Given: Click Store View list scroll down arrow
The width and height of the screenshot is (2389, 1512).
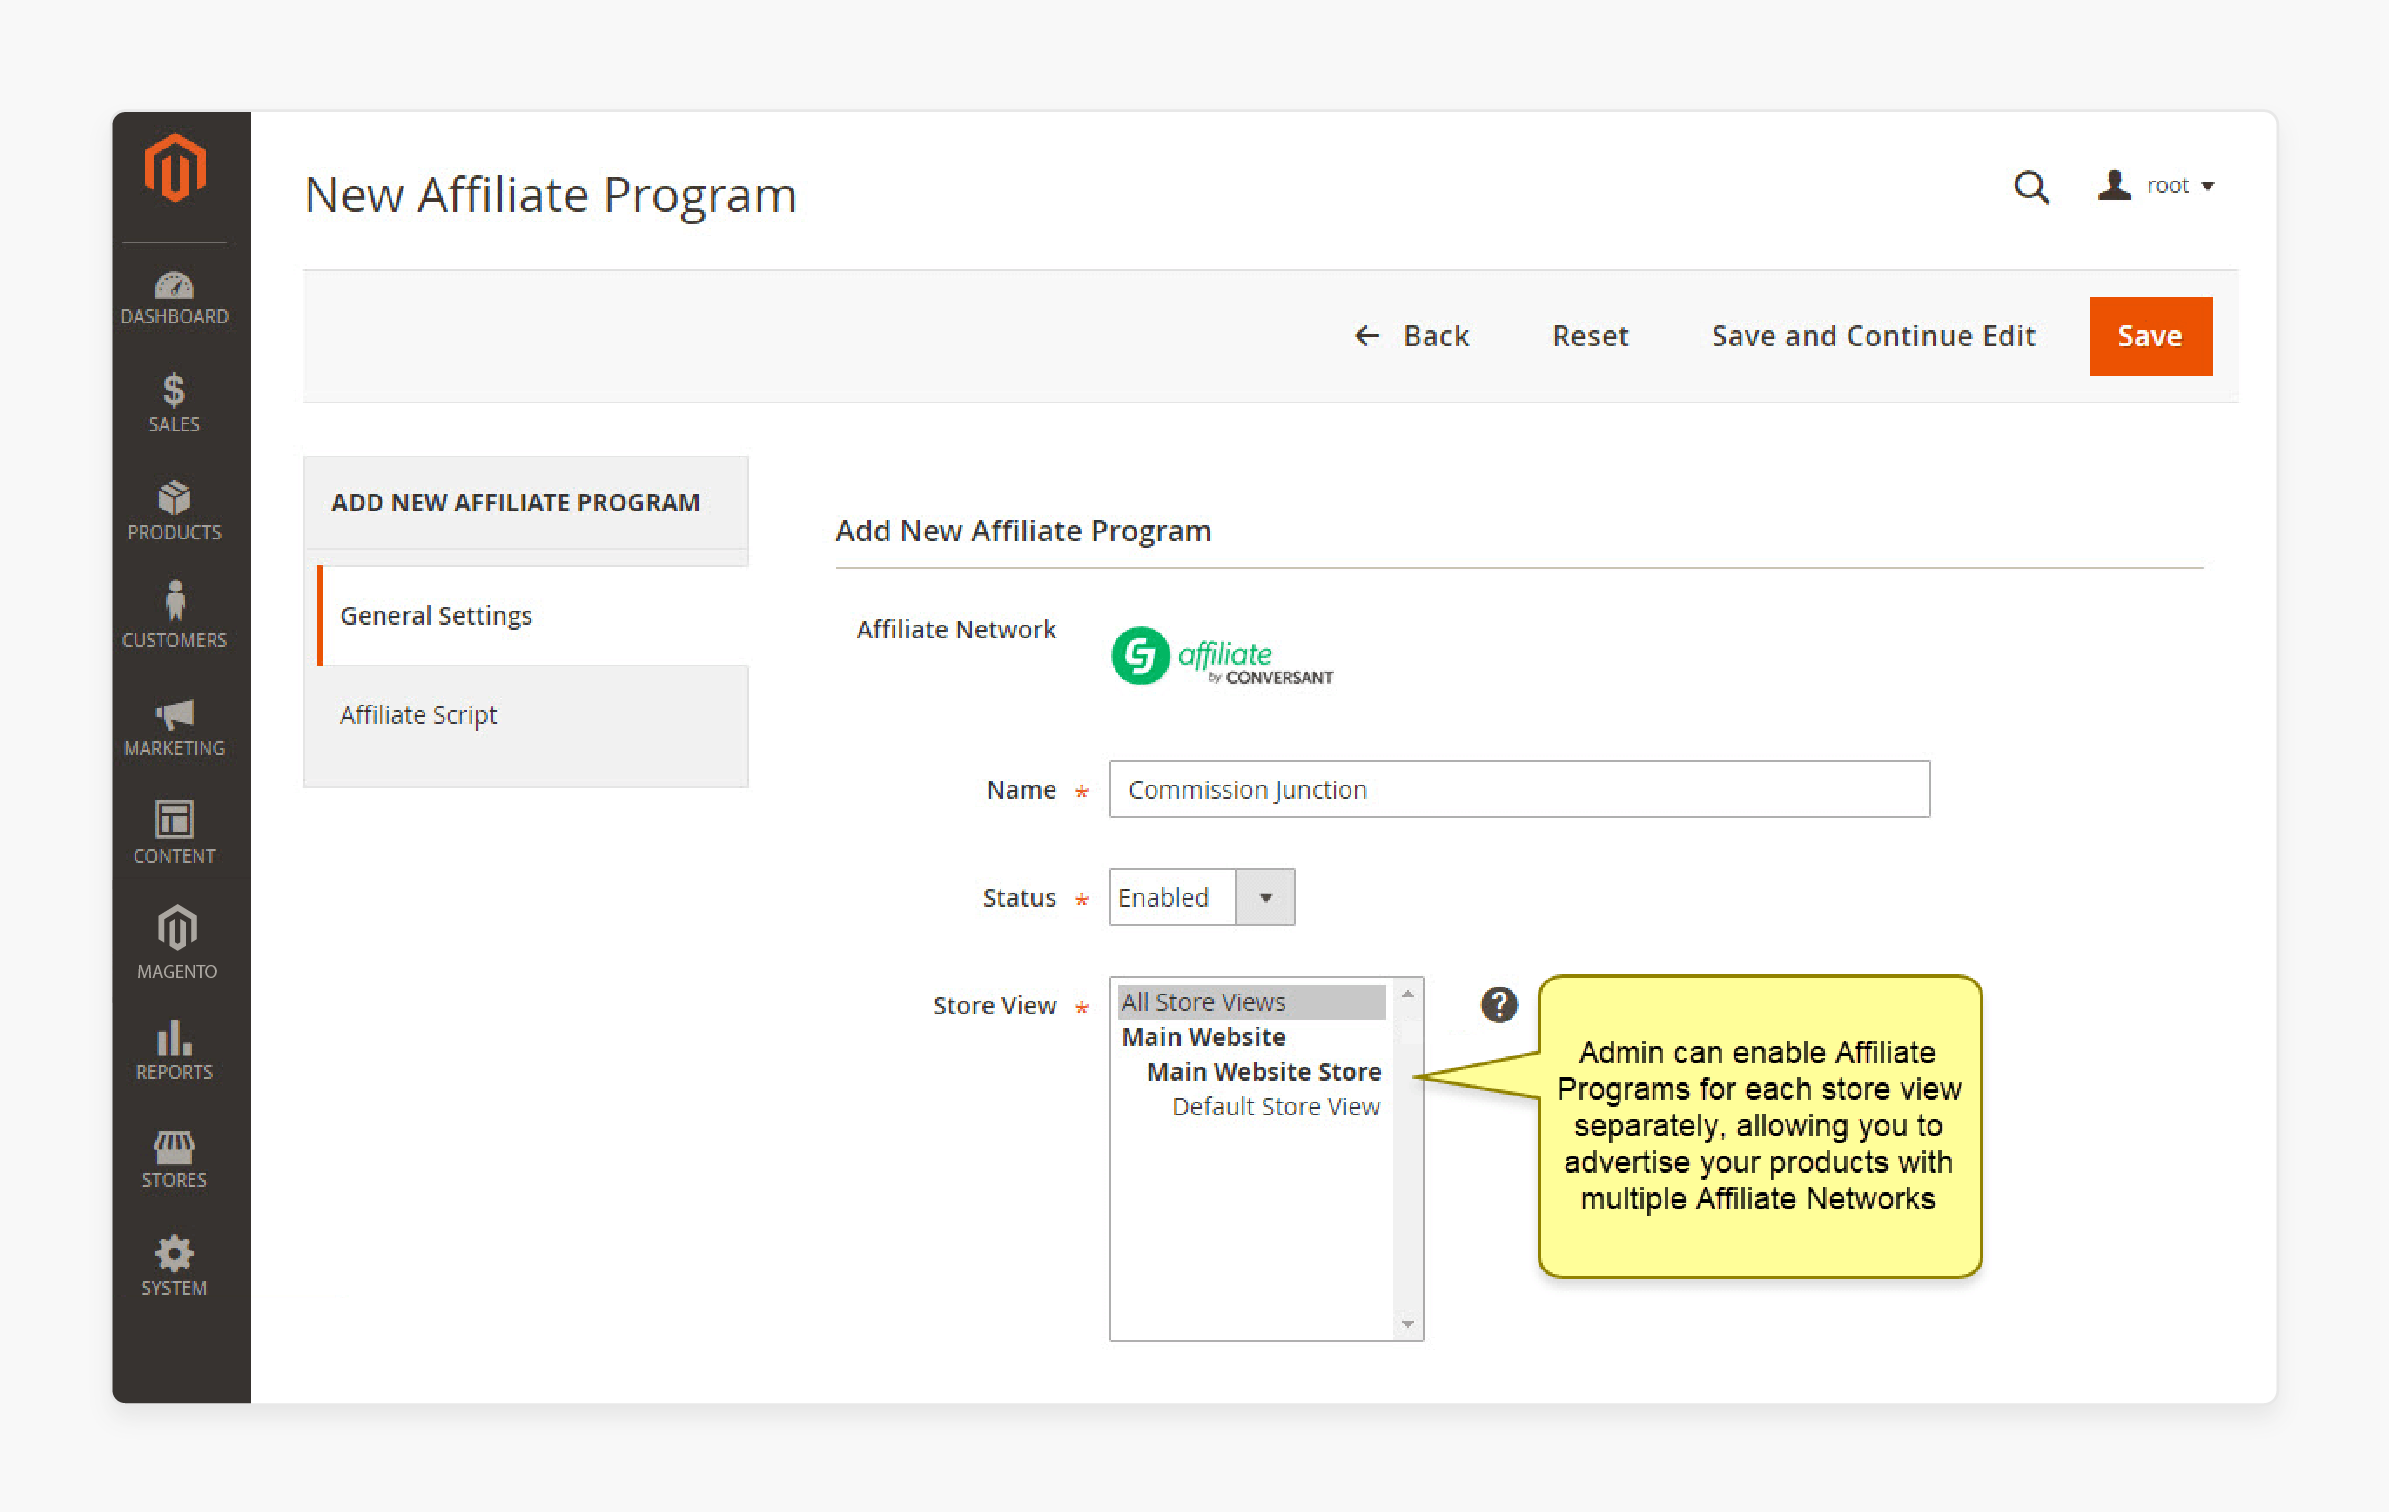Looking at the screenshot, I should point(1408,1324).
